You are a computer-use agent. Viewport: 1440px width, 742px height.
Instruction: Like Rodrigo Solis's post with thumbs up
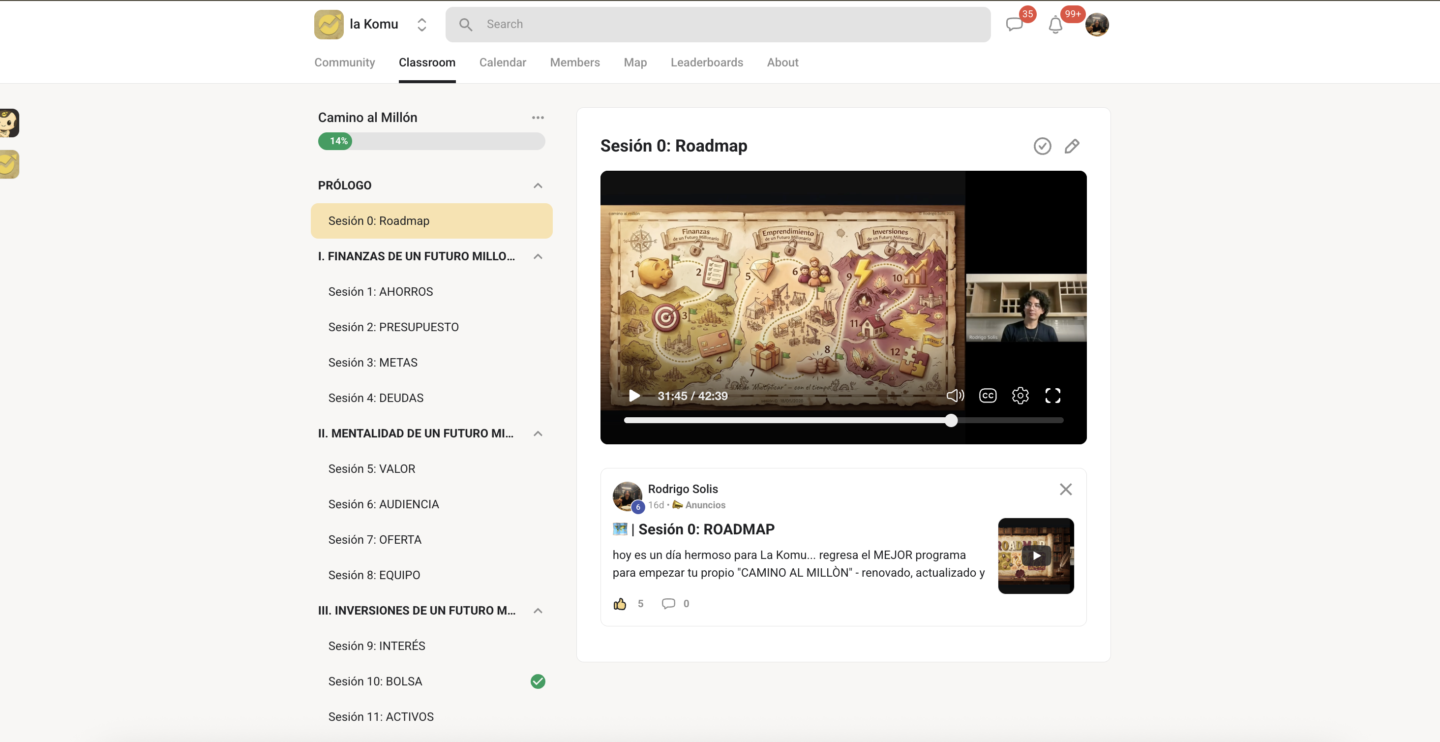[620, 604]
